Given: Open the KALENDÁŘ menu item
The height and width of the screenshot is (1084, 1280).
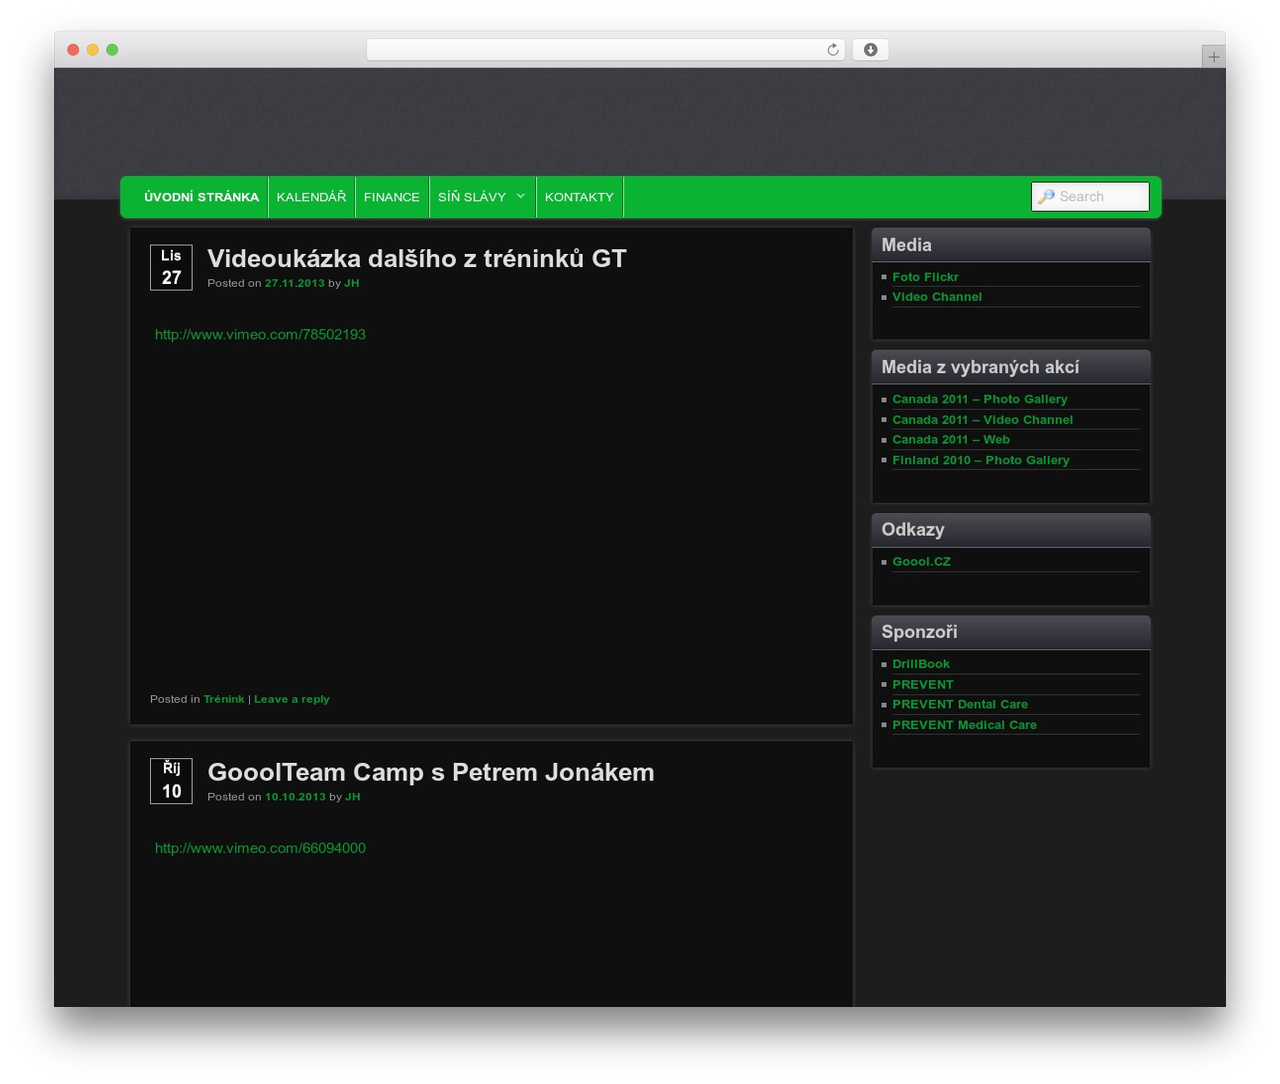Looking at the screenshot, I should (311, 197).
